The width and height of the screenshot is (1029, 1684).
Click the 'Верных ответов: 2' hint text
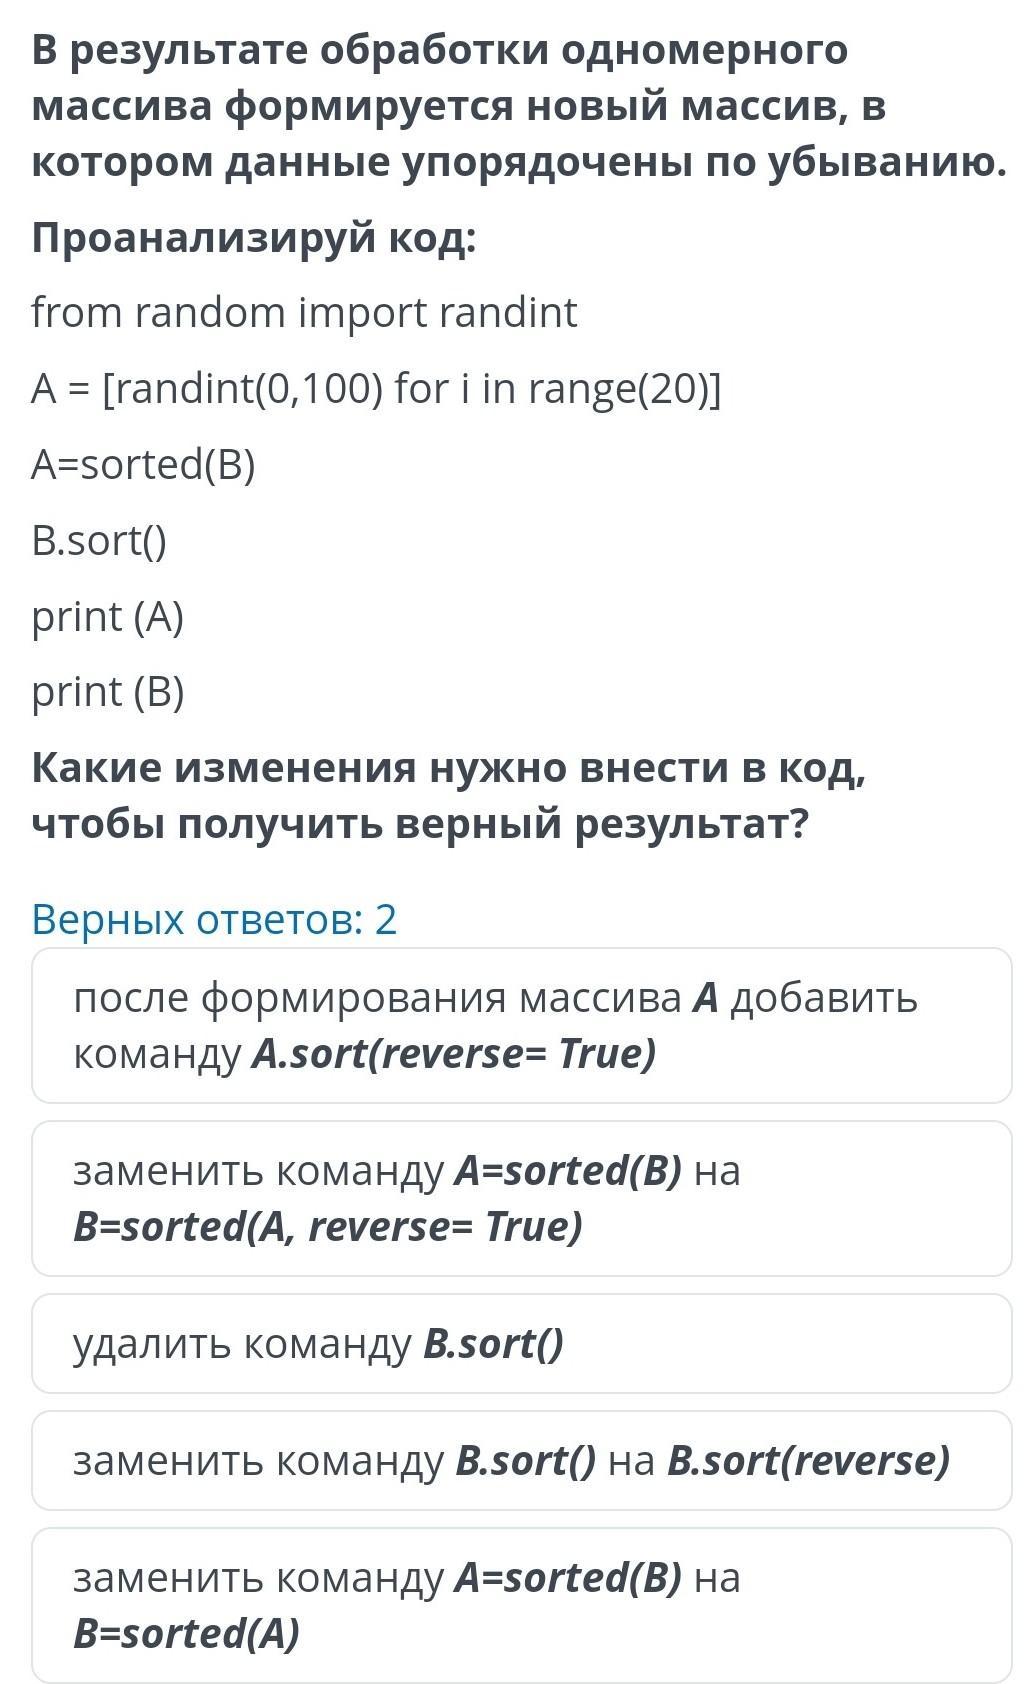click(x=214, y=919)
